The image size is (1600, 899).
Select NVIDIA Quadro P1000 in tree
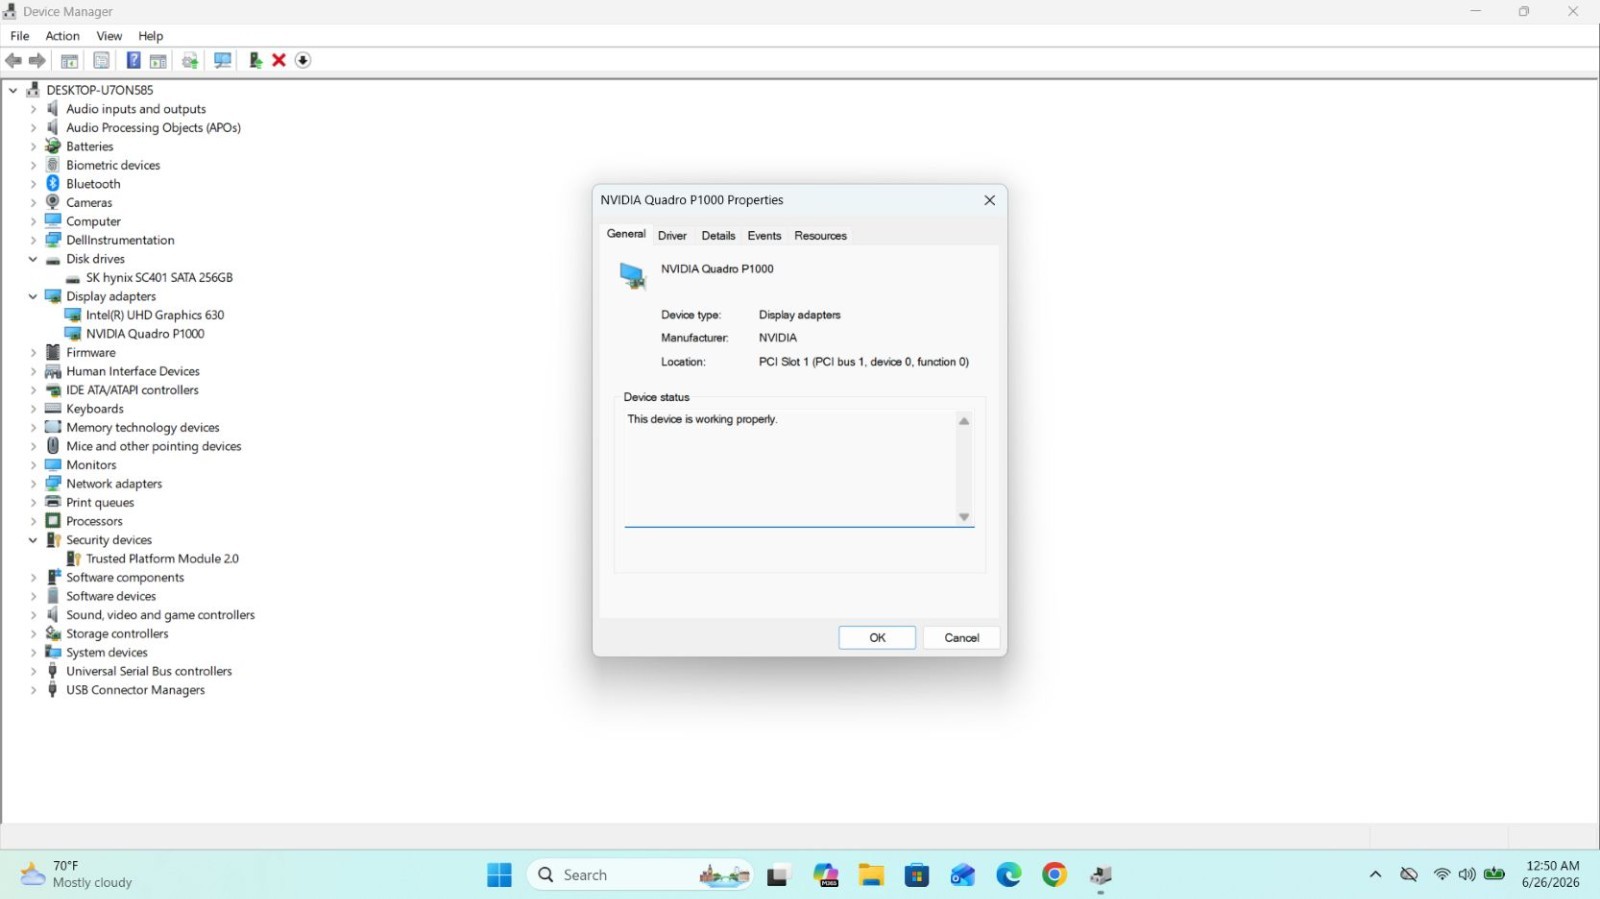145,334
